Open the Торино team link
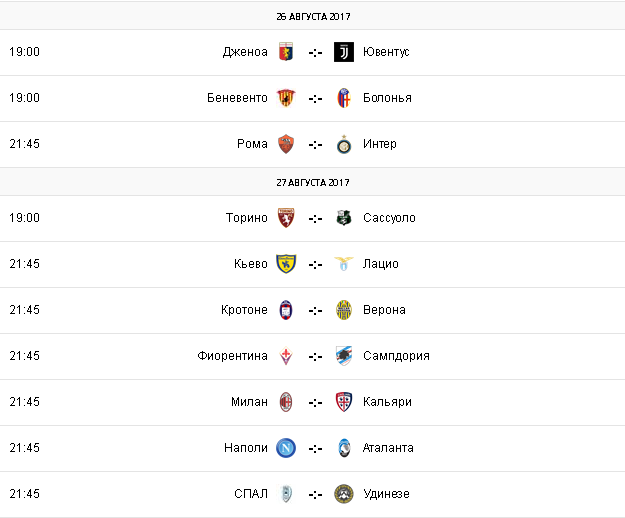625x518 pixels. coord(247,218)
